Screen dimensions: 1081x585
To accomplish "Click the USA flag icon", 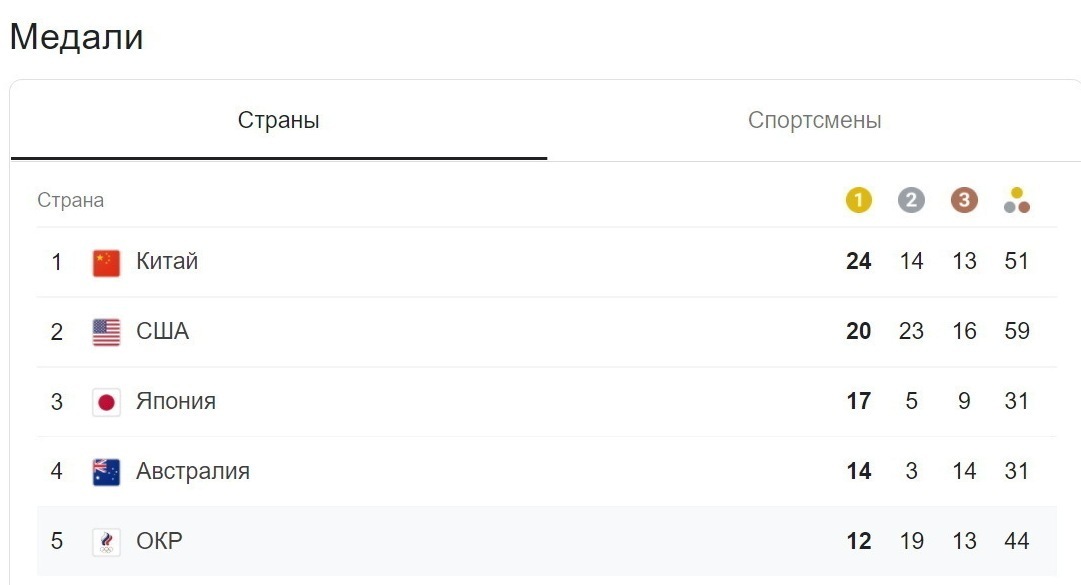I will tap(106, 332).
